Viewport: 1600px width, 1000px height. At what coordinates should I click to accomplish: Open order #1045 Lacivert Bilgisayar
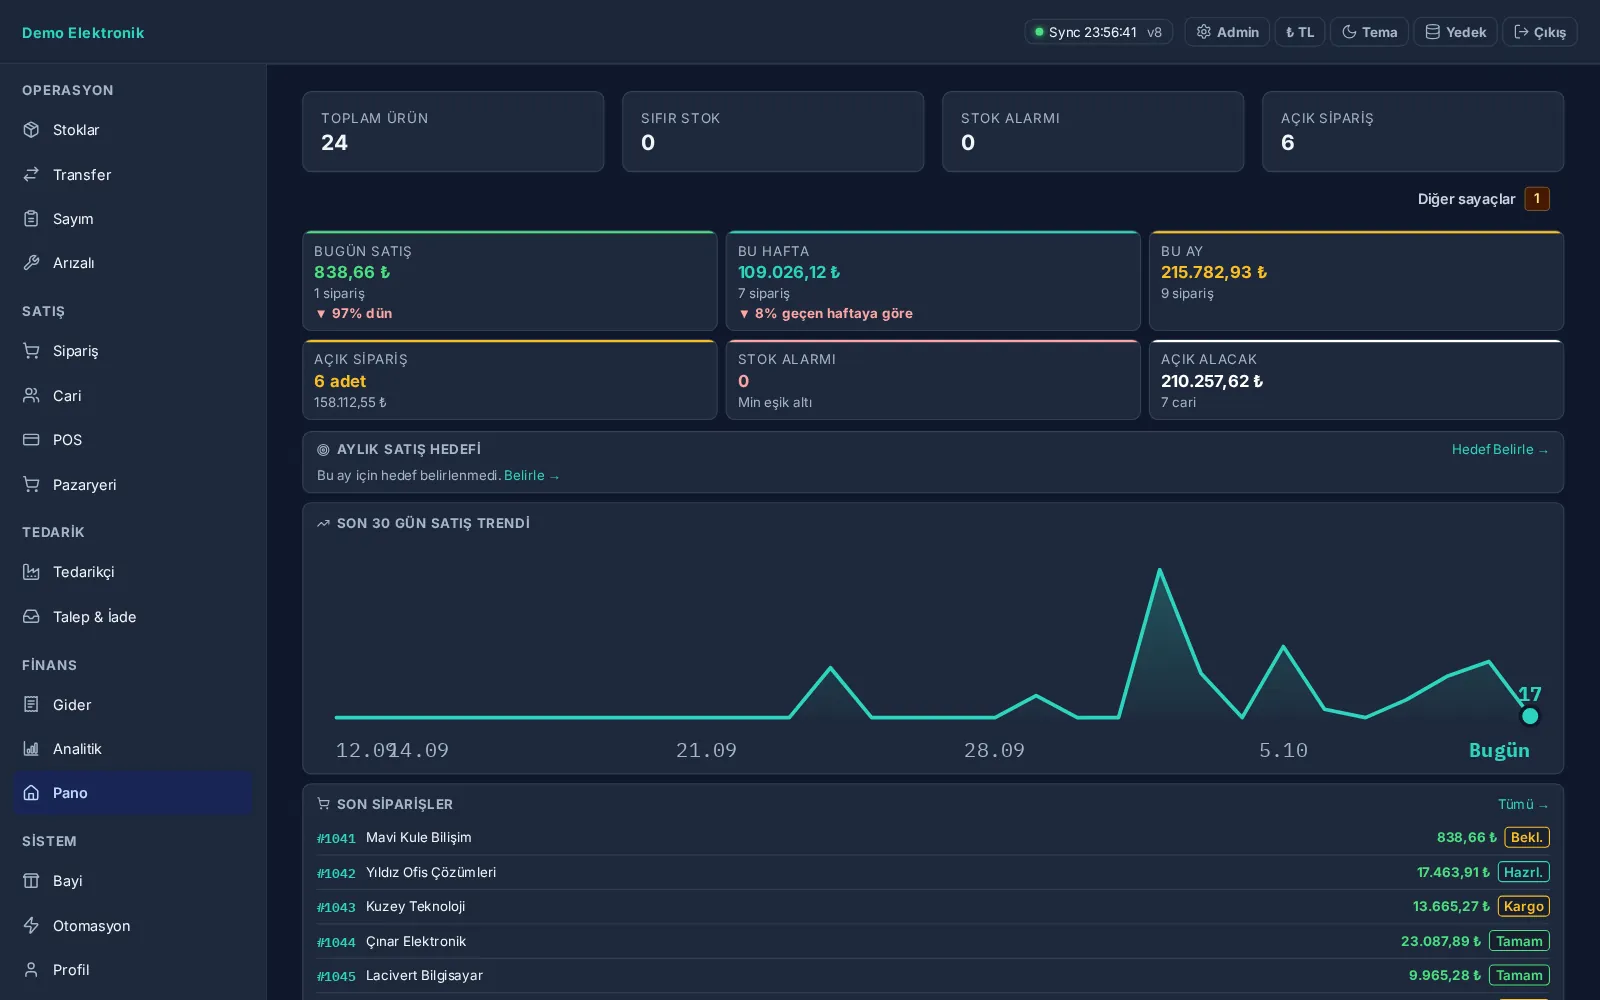click(933, 976)
